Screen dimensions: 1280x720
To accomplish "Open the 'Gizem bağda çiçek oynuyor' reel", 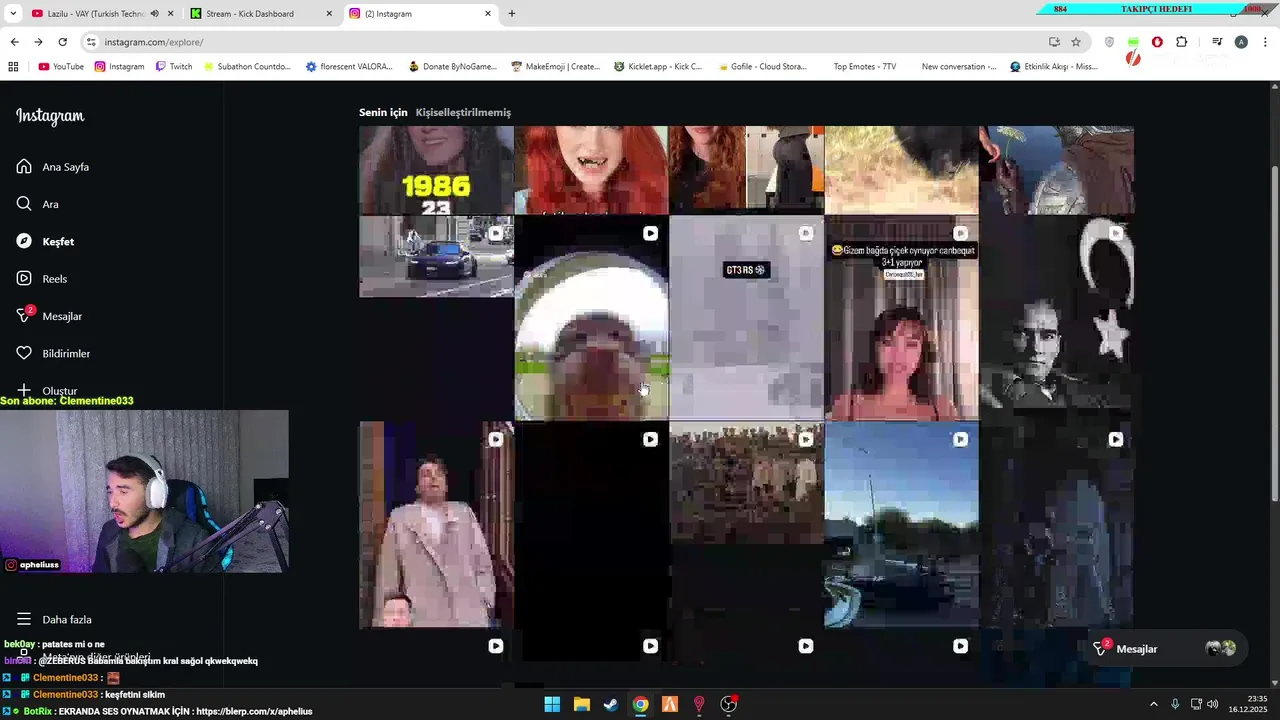I will coord(901,318).
